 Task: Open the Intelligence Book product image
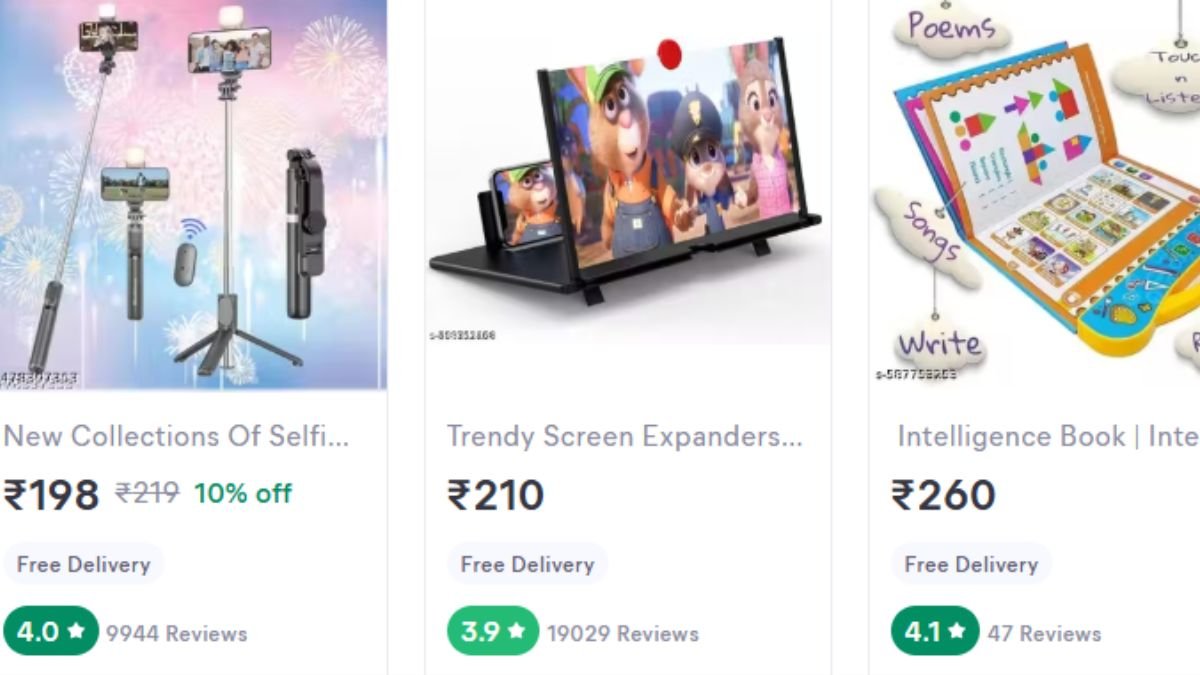(1035, 194)
